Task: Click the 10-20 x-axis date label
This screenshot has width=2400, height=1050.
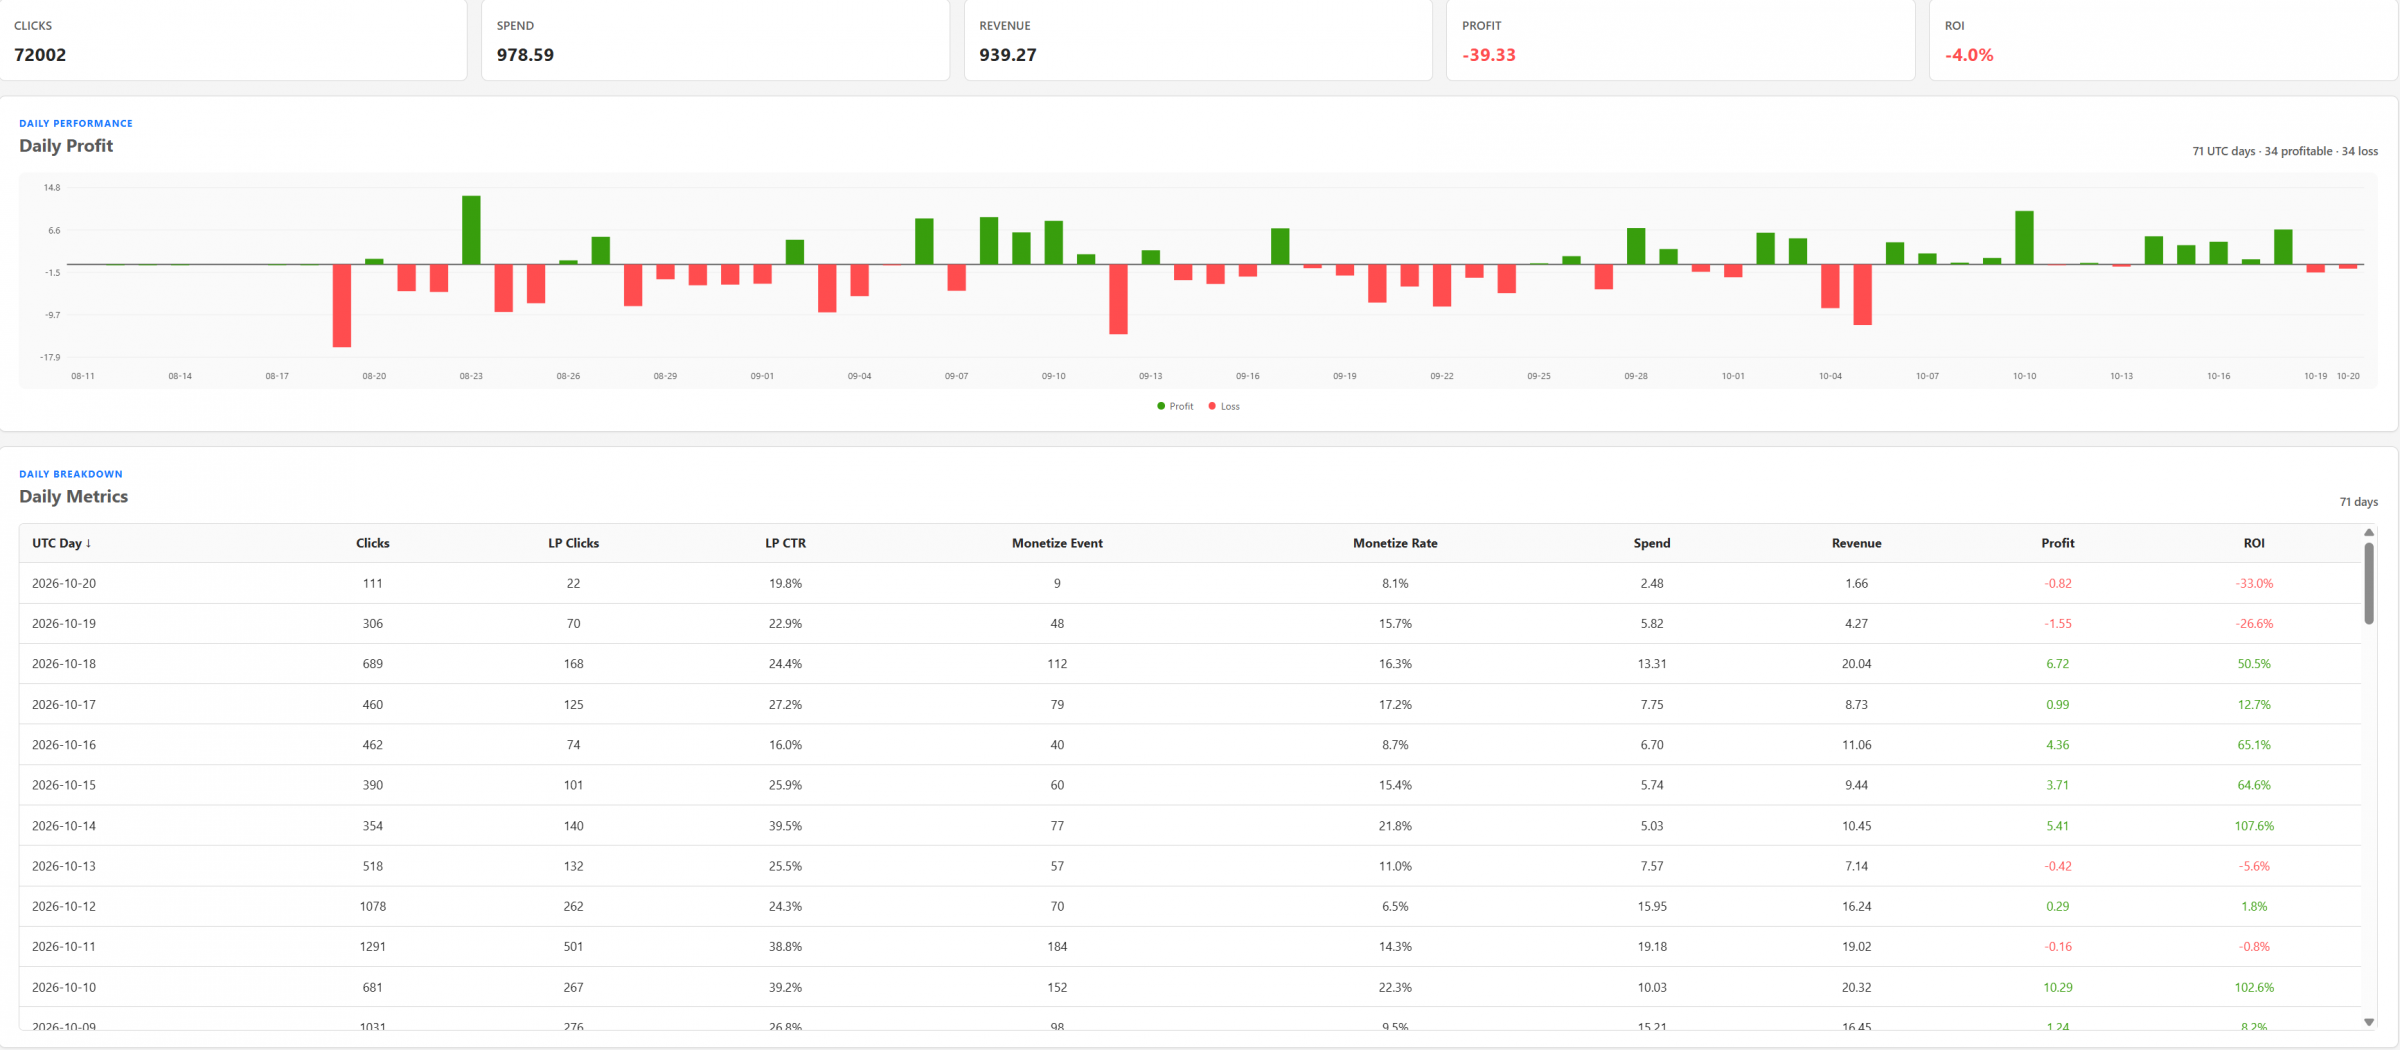Action: point(2348,376)
